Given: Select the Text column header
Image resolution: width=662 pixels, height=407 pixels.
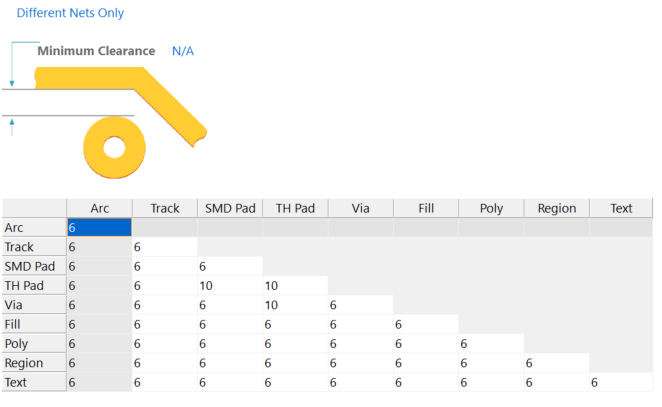Looking at the screenshot, I should coord(621,208).
